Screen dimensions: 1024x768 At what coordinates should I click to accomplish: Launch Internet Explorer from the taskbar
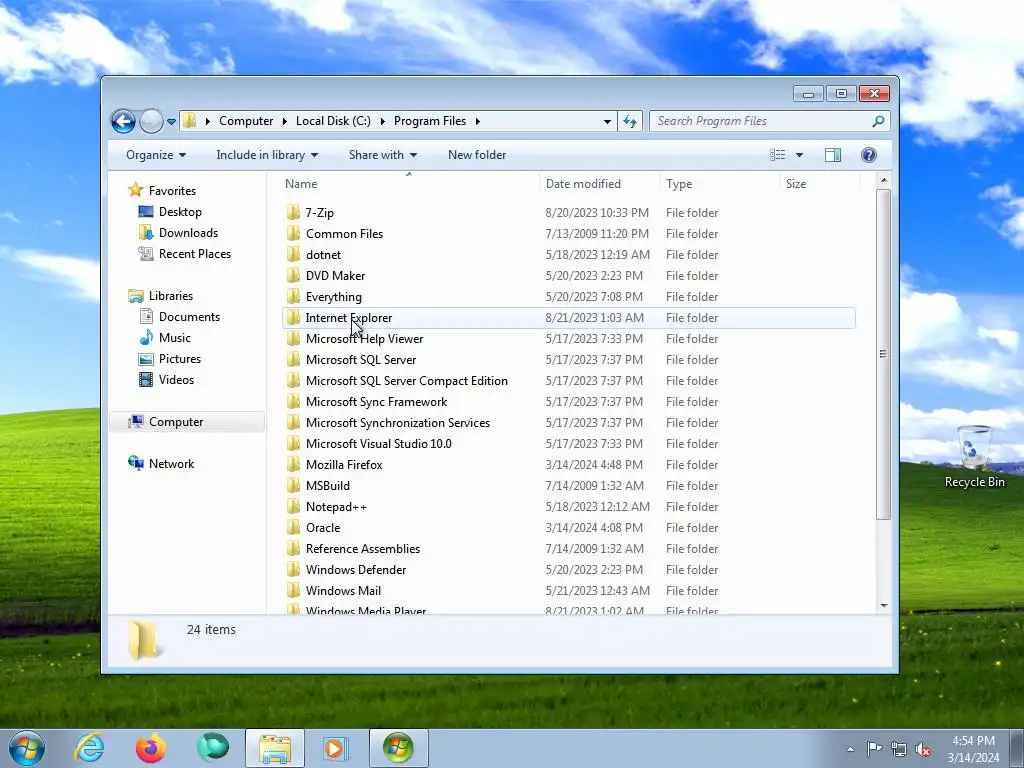89,748
